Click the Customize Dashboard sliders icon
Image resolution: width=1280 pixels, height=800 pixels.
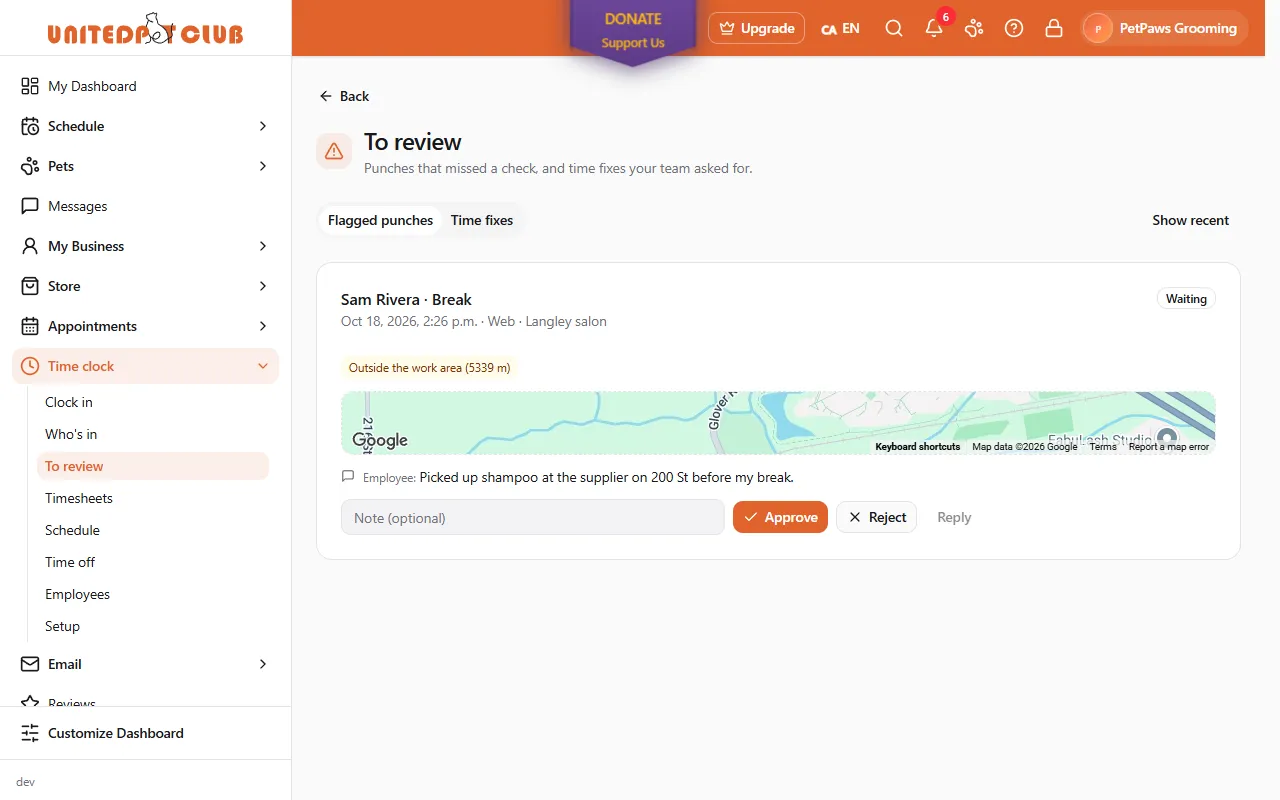pyautogui.click(x=30, y=733)
